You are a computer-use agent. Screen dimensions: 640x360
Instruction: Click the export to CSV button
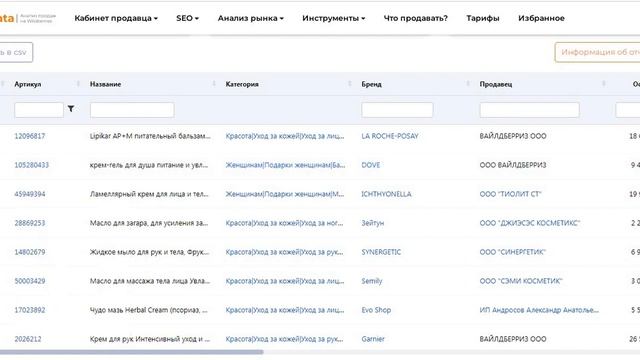point(16,52)
